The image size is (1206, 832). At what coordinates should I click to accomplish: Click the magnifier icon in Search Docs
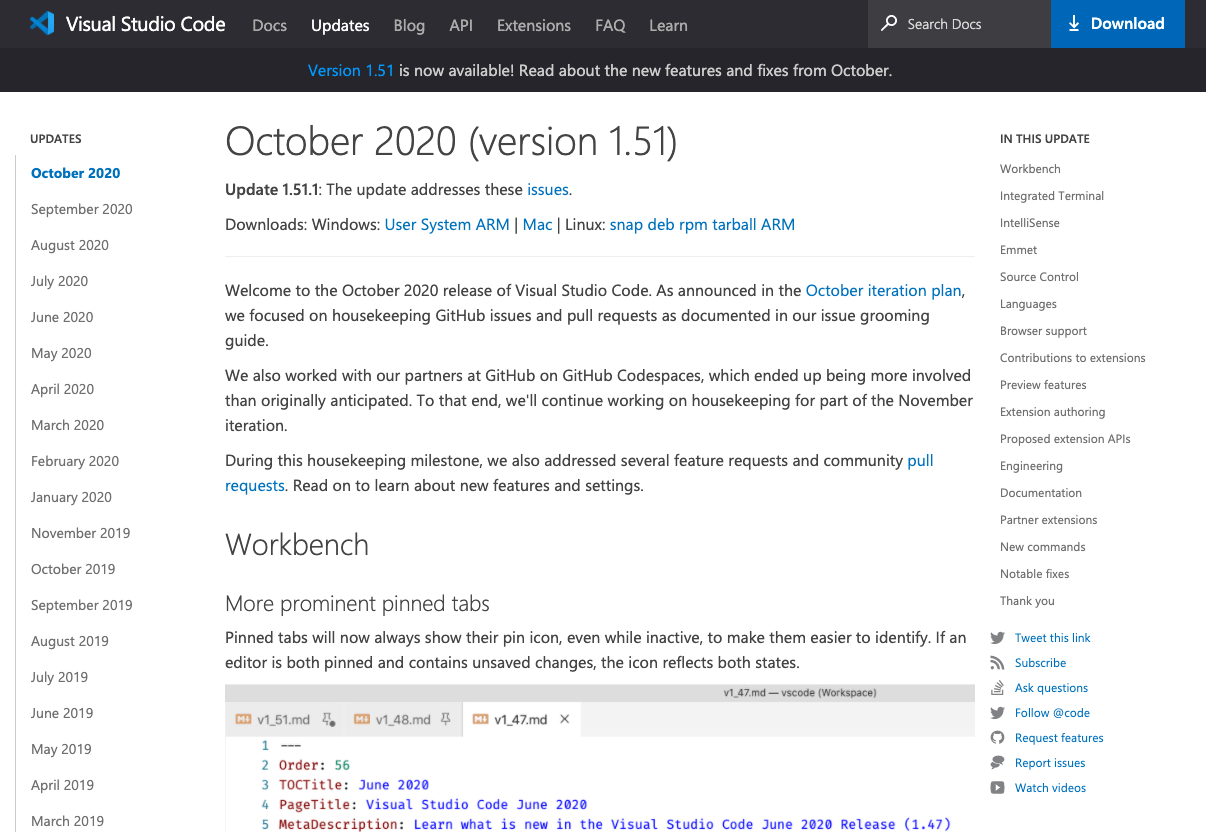click(x=889, y=23)
